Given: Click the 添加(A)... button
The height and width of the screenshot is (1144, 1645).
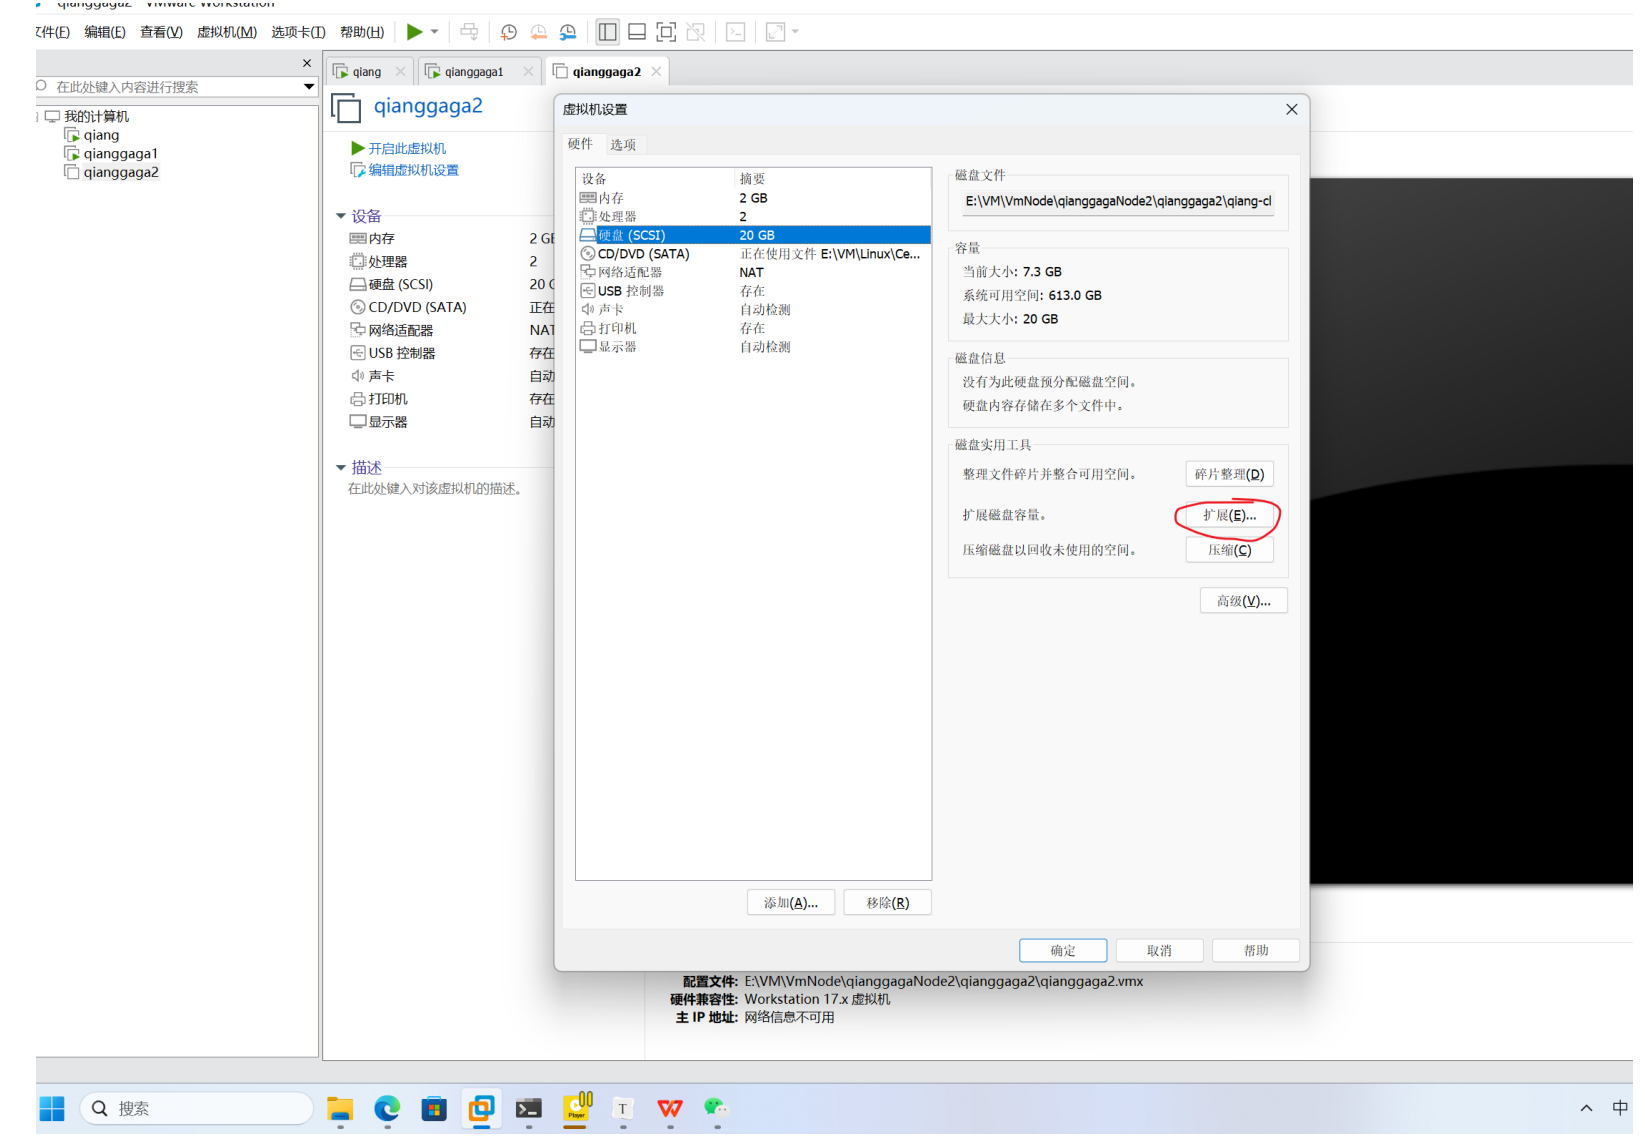Looking at the screenshot, I should (790, 903).
